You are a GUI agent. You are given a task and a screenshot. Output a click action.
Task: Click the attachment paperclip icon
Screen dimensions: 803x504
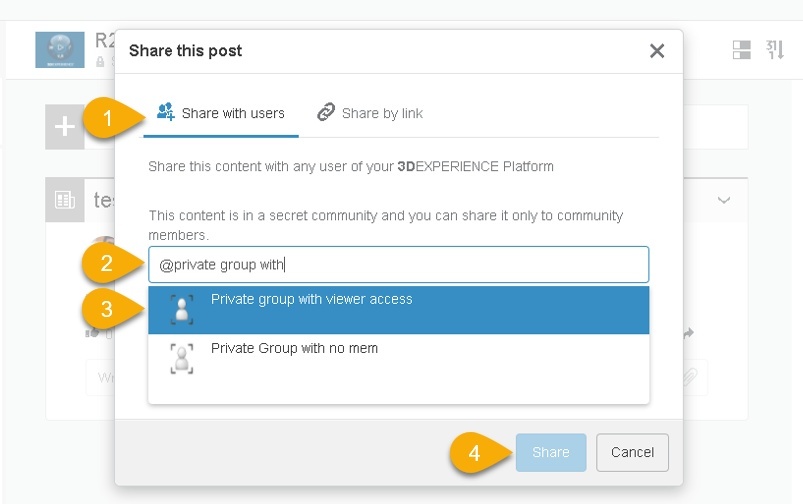689,377
